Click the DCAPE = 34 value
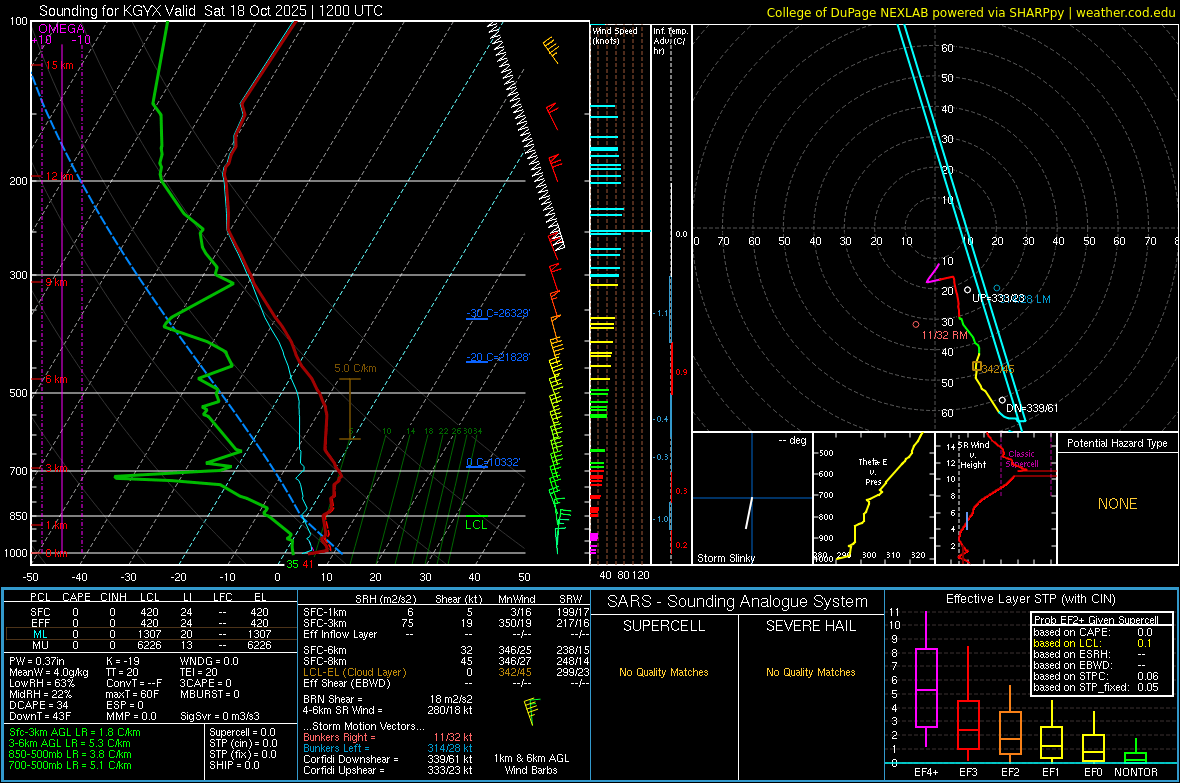Viewport: 1180px width, 783px height. pos(38,705)
